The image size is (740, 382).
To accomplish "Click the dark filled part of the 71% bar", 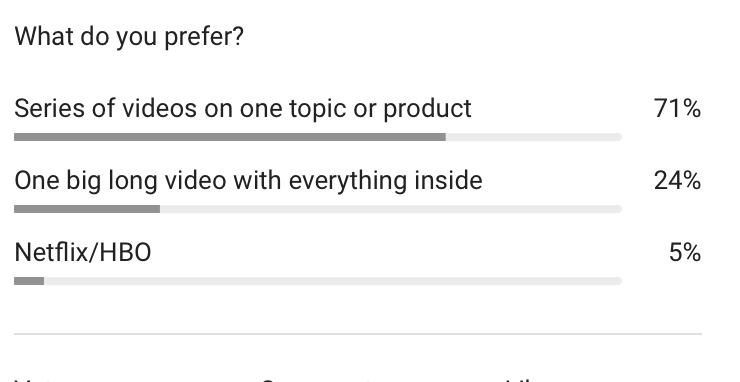I will point(230,137).
